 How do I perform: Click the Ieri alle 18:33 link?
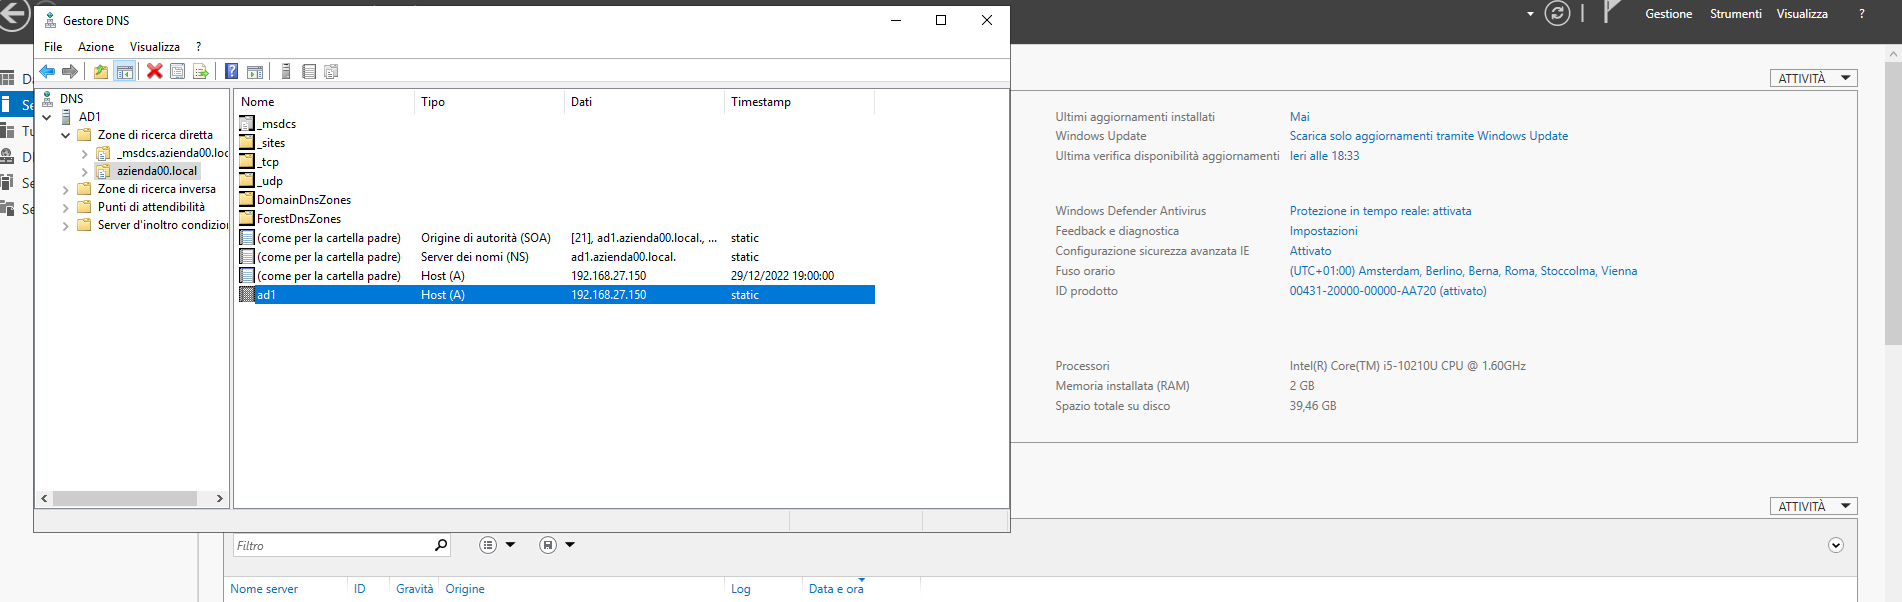[x=1324, y=156]
